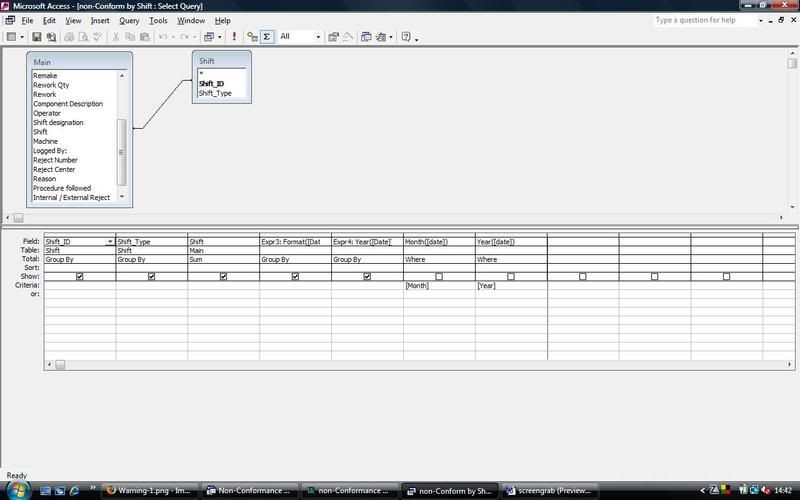800x500 pixels.
Task: Open the Windows Start orb
Action: 18,490
